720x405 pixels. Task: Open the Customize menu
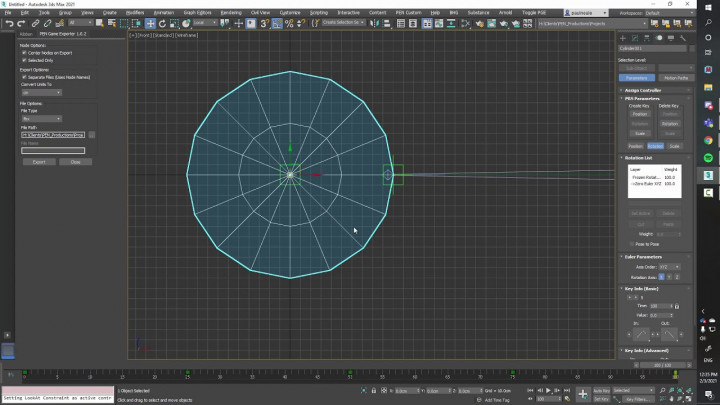point(290,13)
